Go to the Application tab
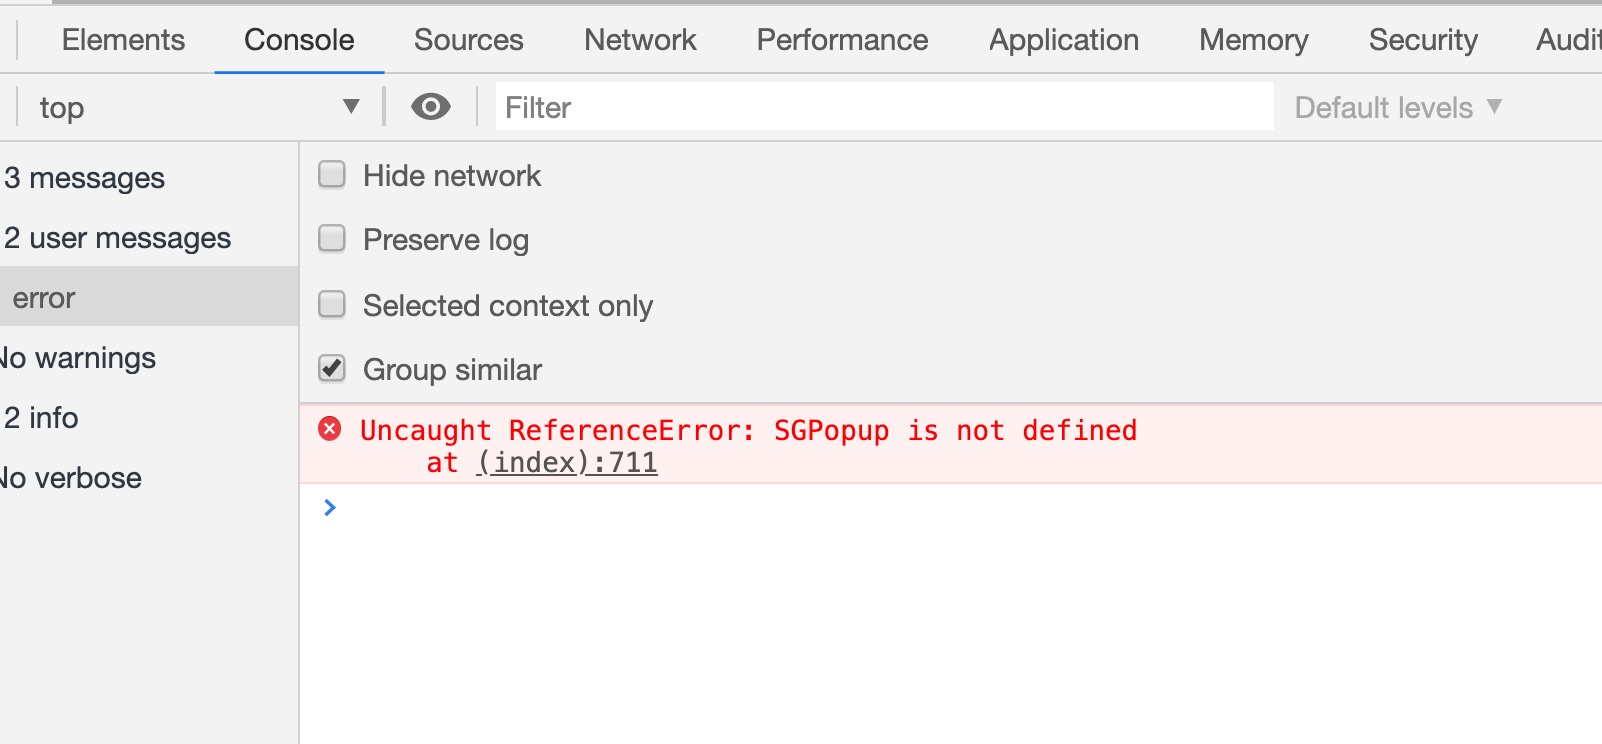Viewport: 1602px width, 744px height. click(1064, 40)
